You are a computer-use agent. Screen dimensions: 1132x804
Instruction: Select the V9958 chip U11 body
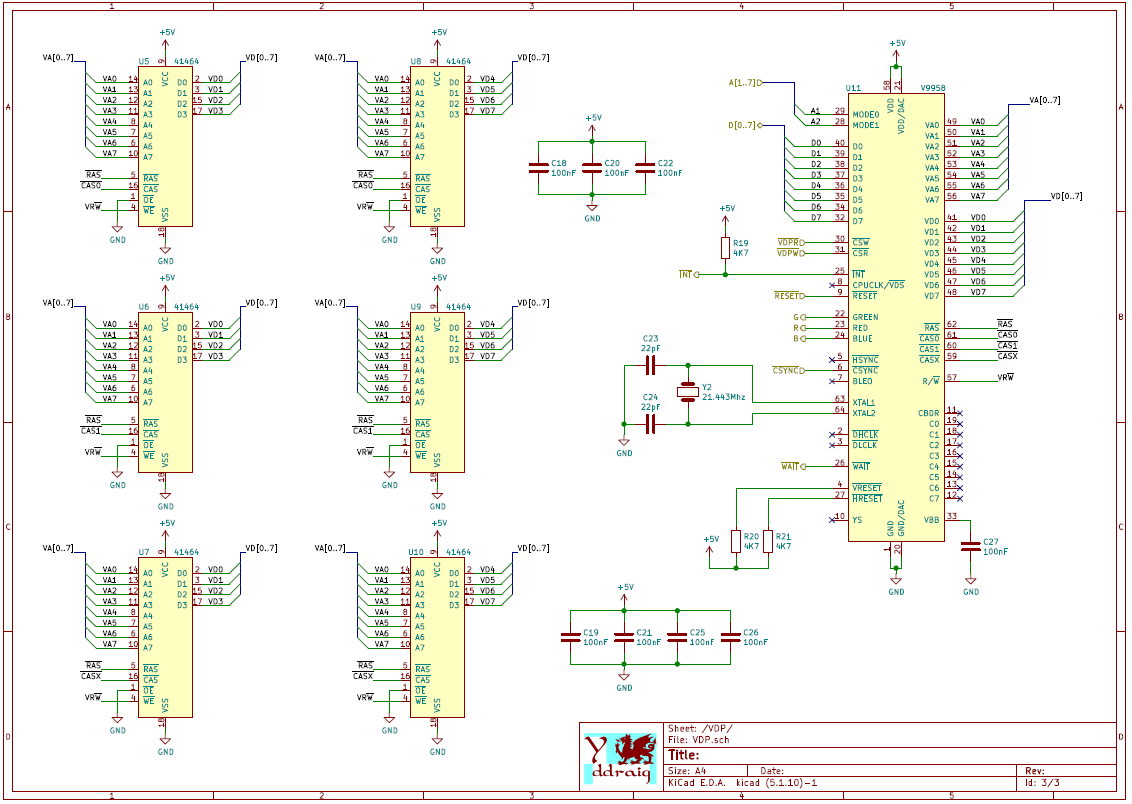coord(896,317)
